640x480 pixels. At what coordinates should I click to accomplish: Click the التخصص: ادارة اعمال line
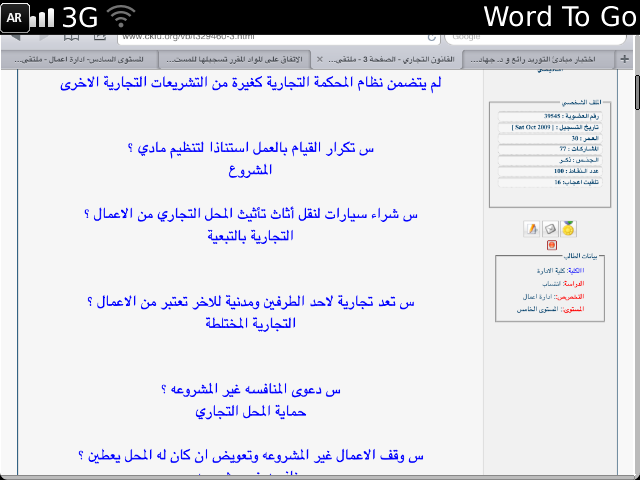pos(553,296)
